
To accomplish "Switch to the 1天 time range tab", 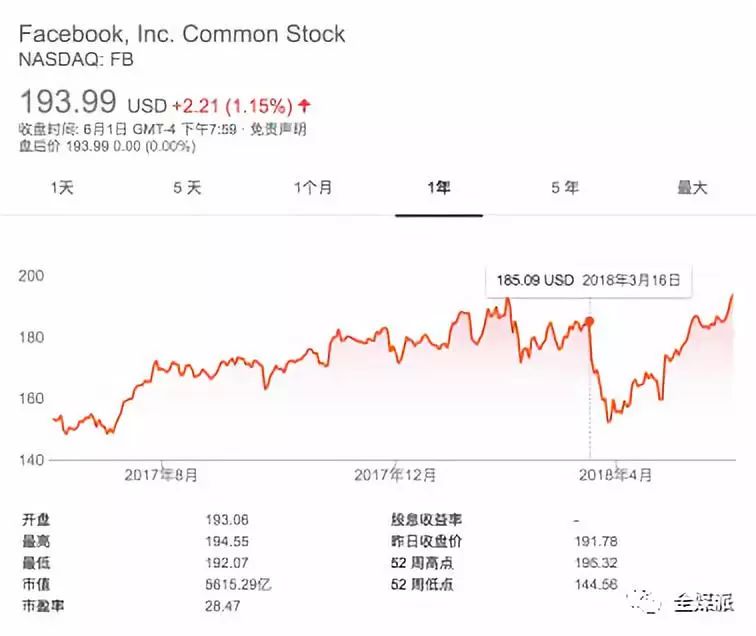I will click(62, 188).
